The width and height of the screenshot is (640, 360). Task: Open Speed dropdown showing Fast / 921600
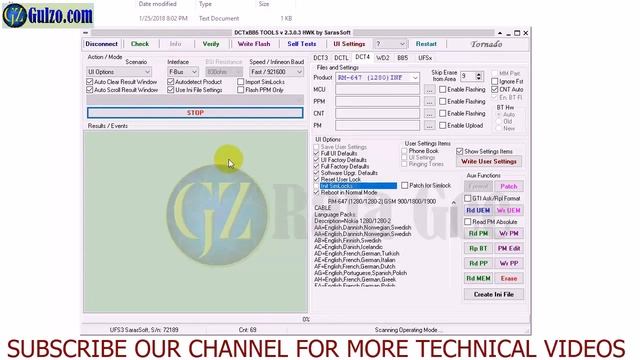tap(276, 72)
